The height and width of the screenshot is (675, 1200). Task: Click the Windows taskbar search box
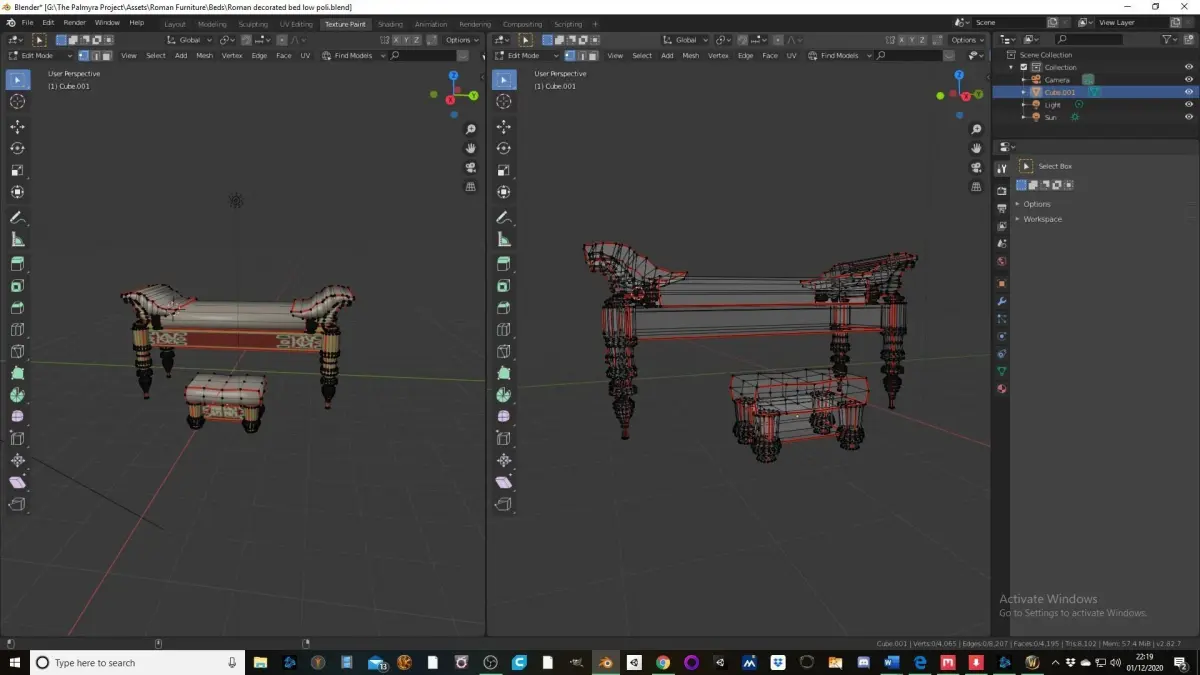137,663
